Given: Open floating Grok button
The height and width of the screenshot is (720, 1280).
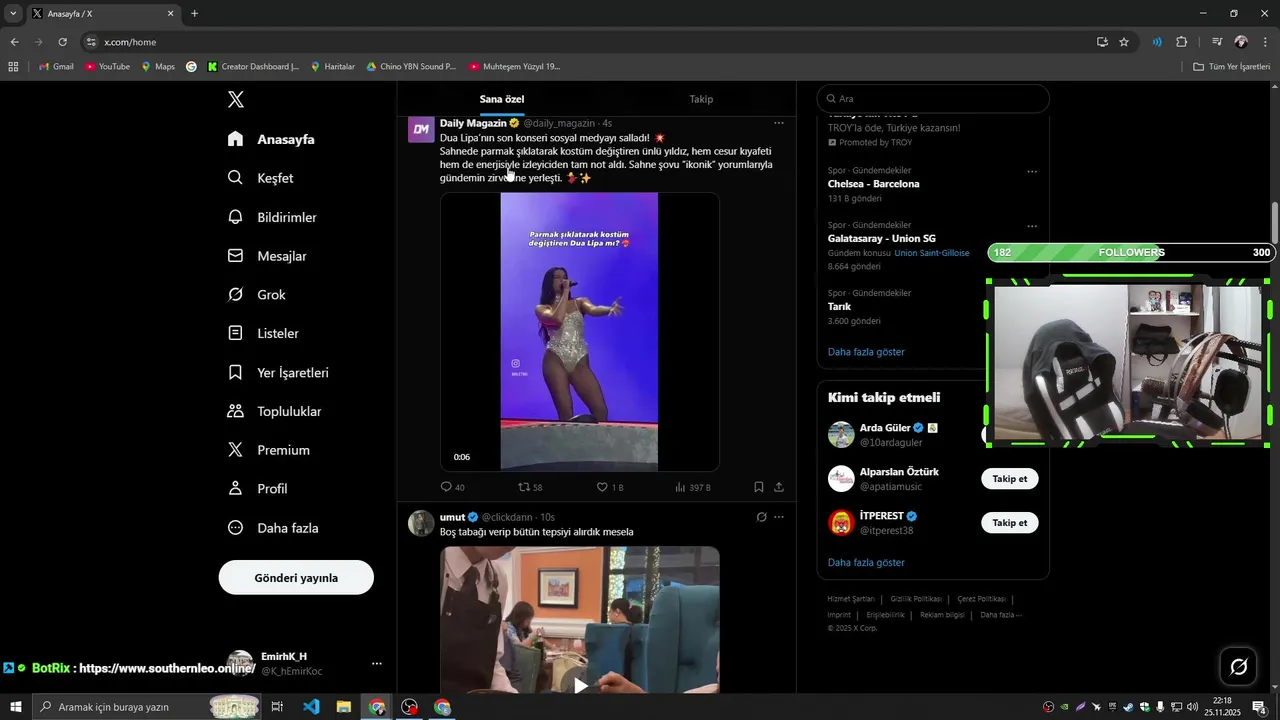Looking at the screenshot, I should [1238, 667].
